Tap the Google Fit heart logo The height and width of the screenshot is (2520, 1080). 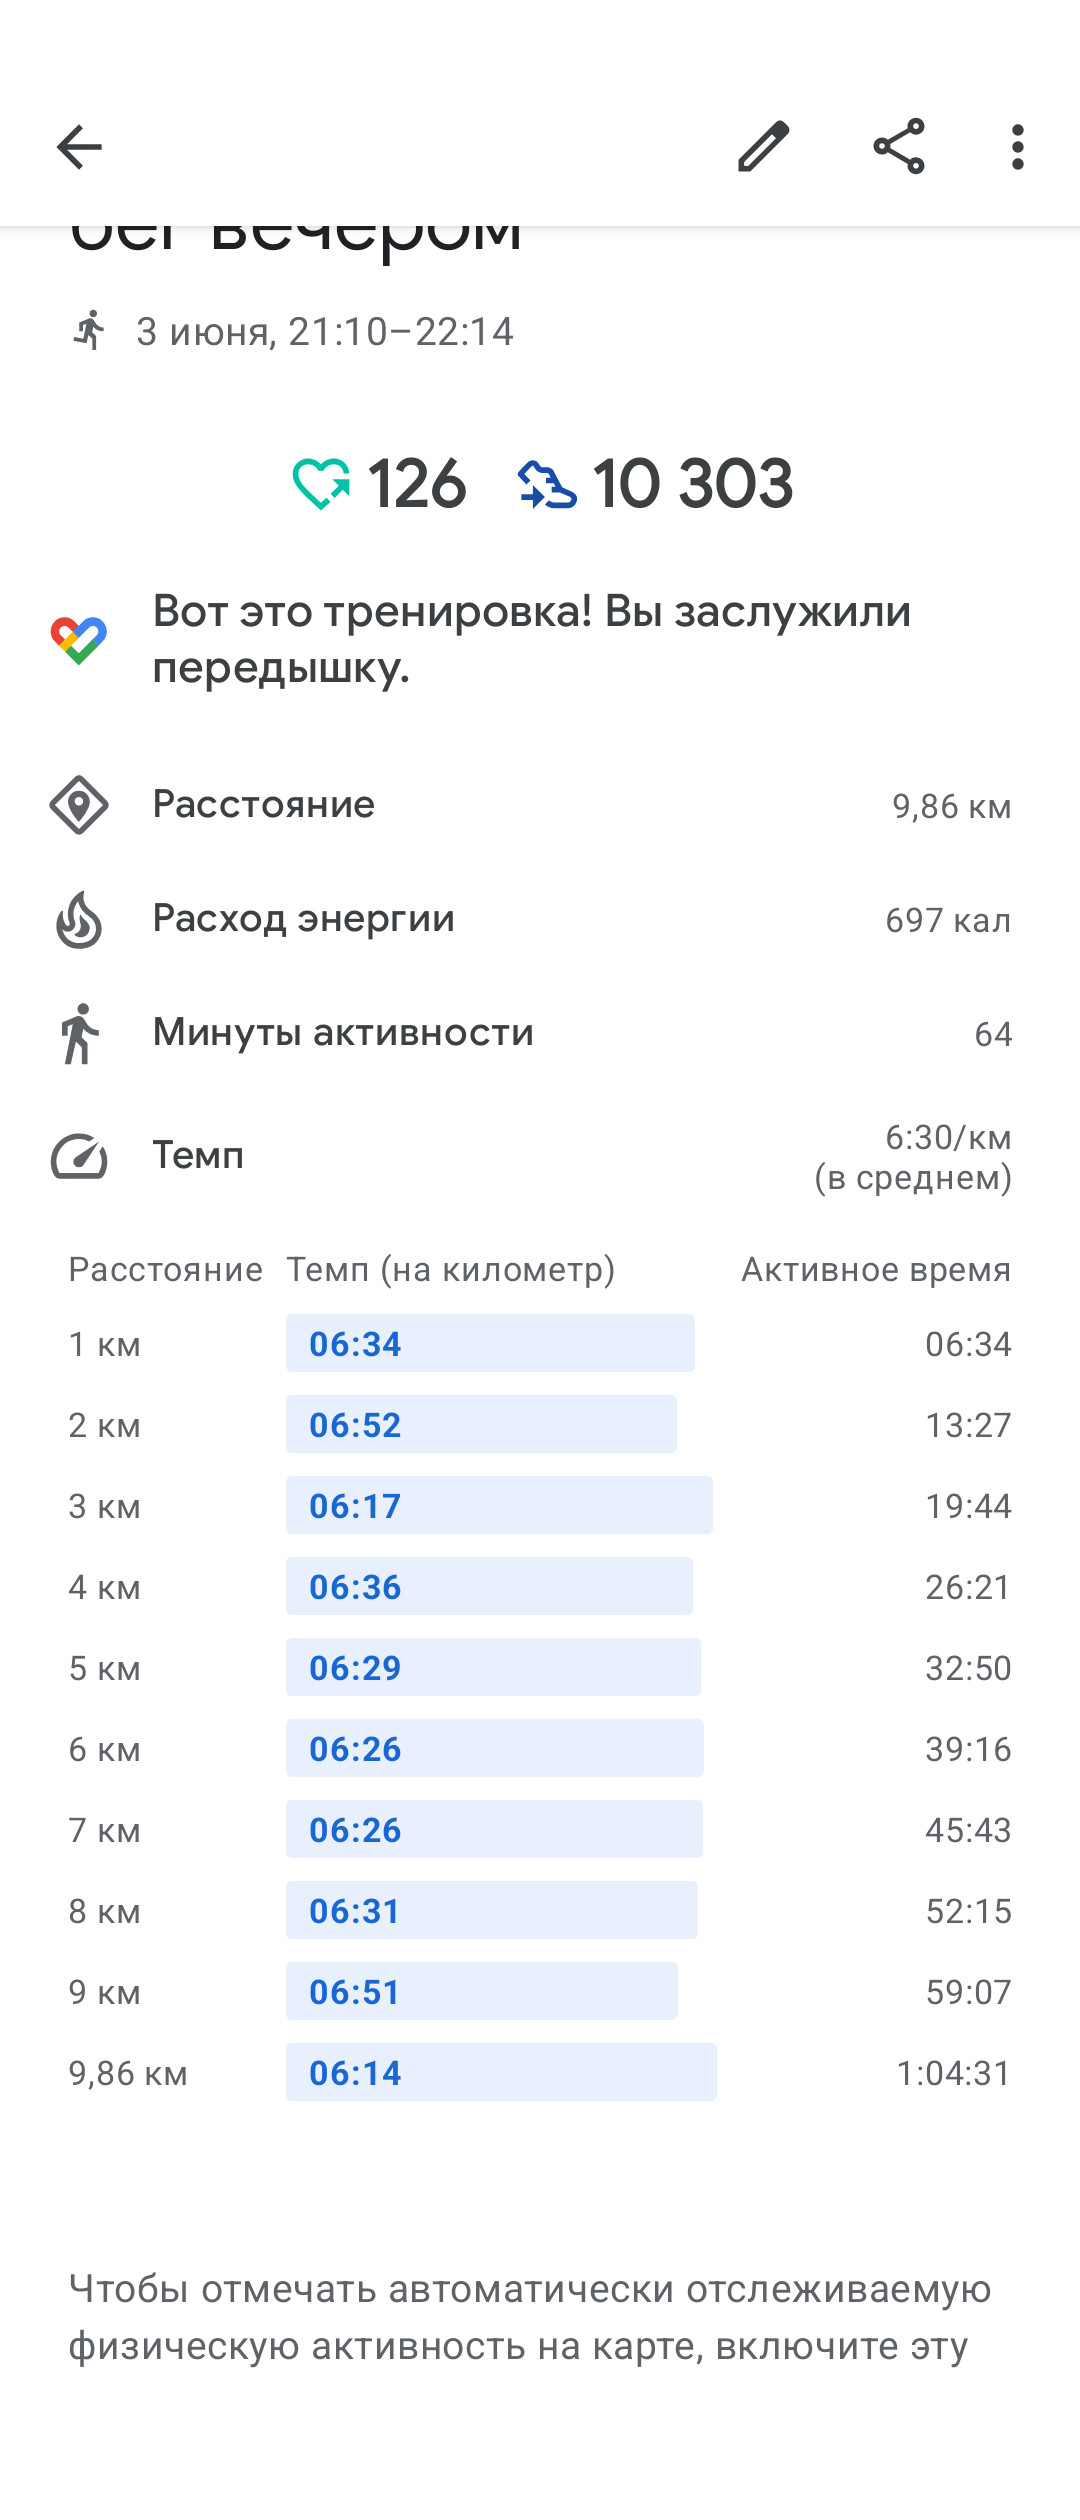pyautogui.click(x=79, y=640)
